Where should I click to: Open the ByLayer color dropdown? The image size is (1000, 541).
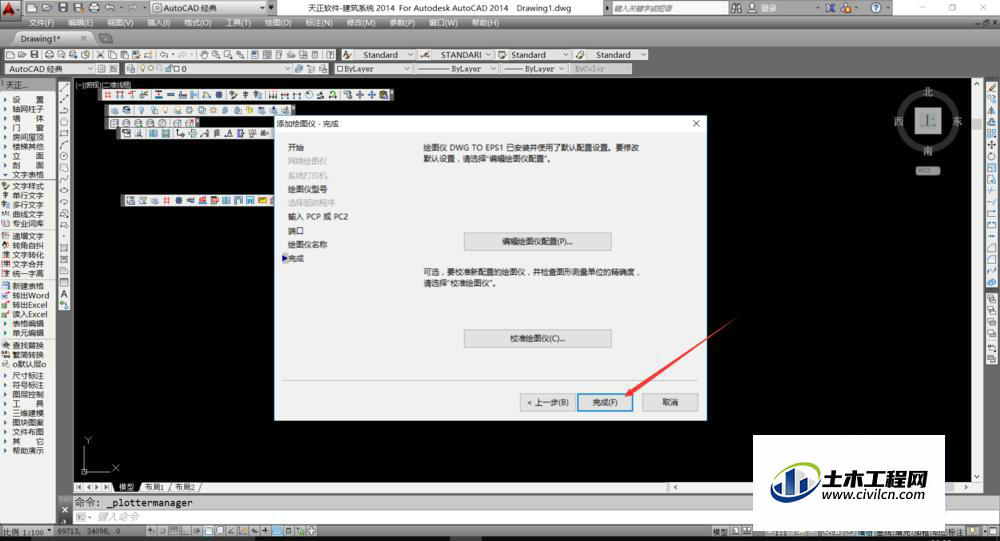click(406, 69)
